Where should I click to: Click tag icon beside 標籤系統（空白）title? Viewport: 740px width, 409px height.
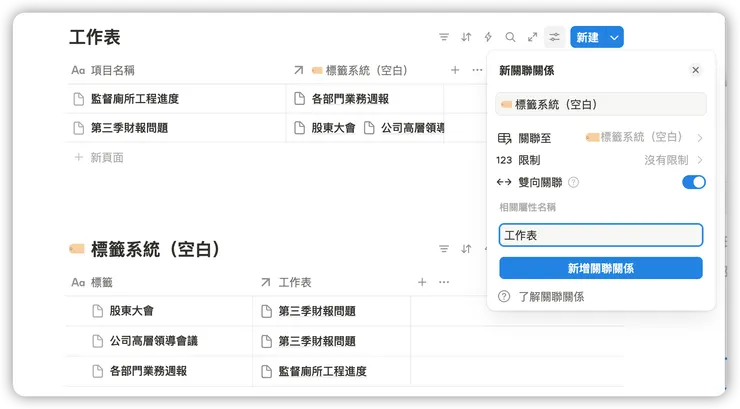point(77,249)
